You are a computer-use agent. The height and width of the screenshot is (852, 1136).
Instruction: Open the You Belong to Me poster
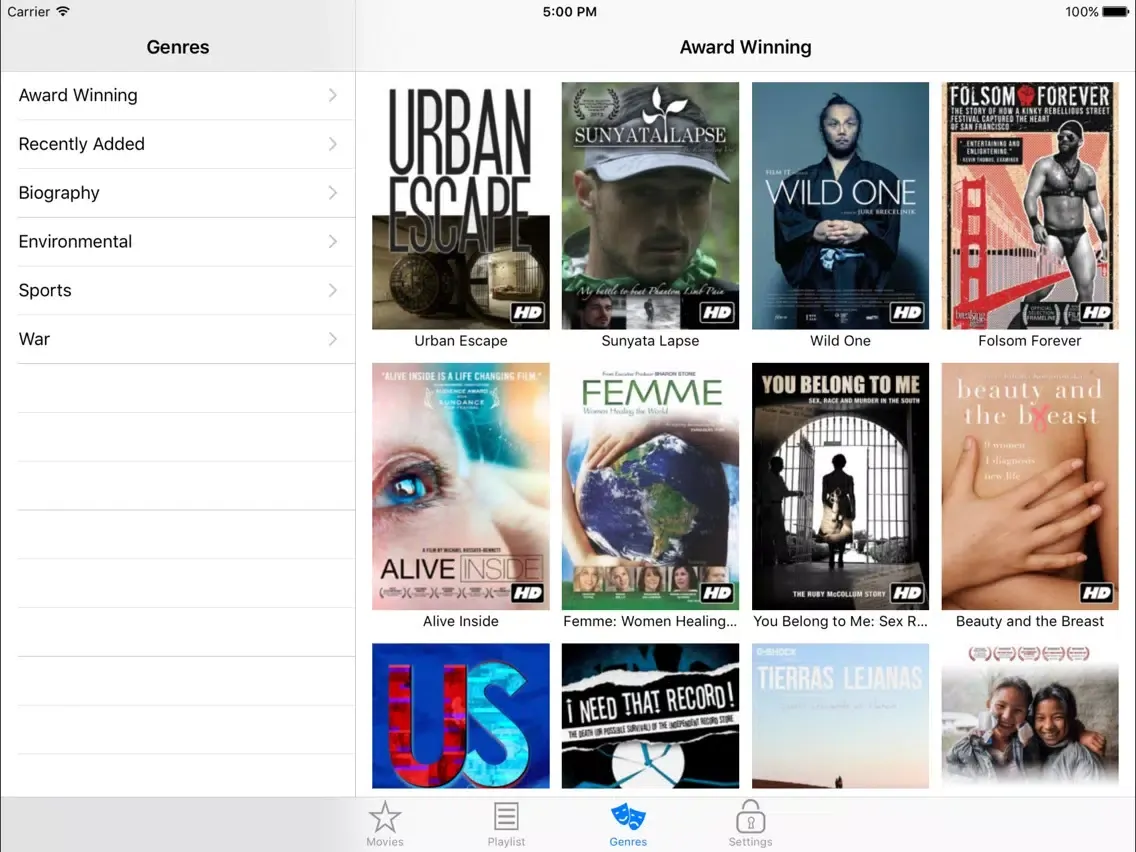(840, 486)
